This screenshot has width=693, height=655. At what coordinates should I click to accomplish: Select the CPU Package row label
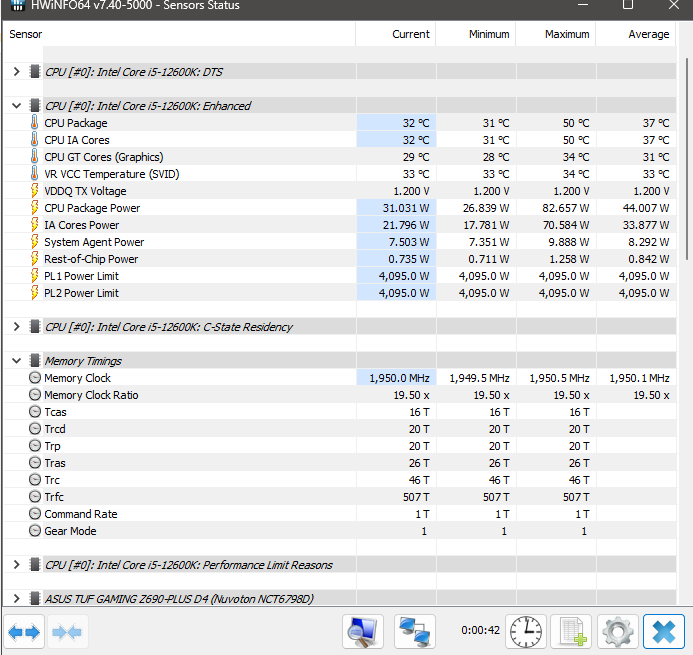point(76,123)
